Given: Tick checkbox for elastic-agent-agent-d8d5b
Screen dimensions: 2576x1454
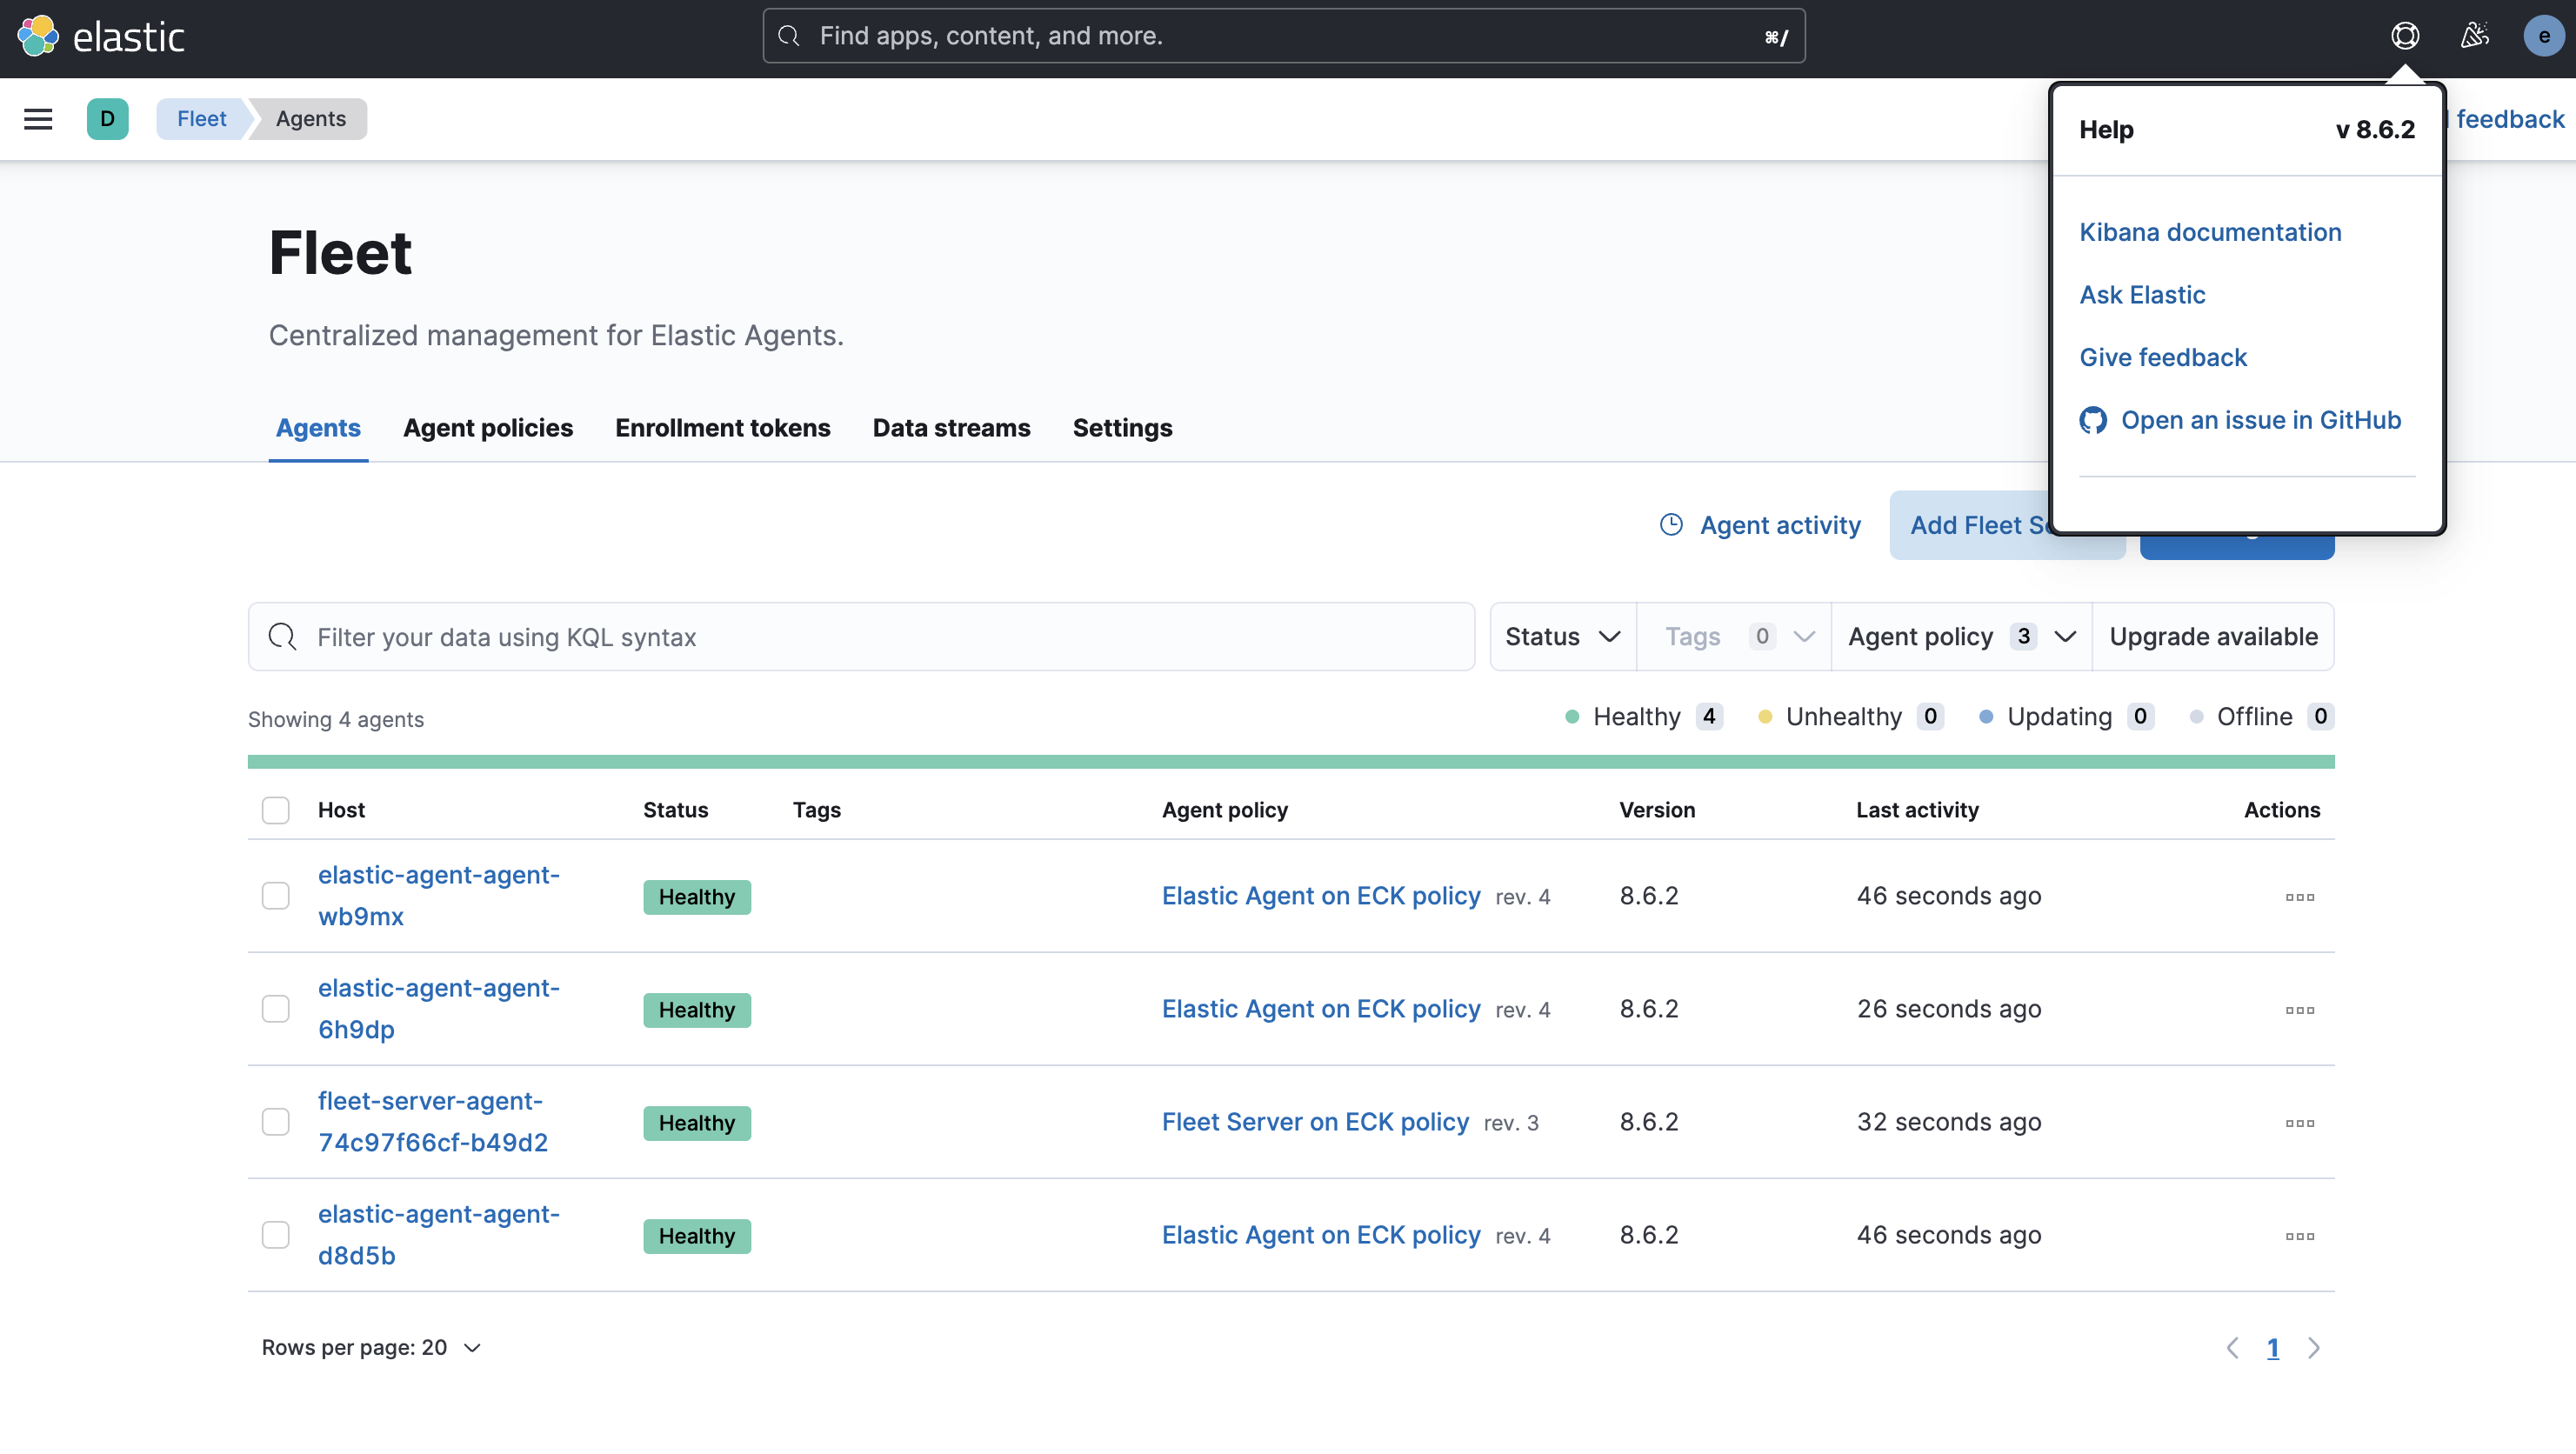Looking at the screenshot, I should [x=275, y=1235].
